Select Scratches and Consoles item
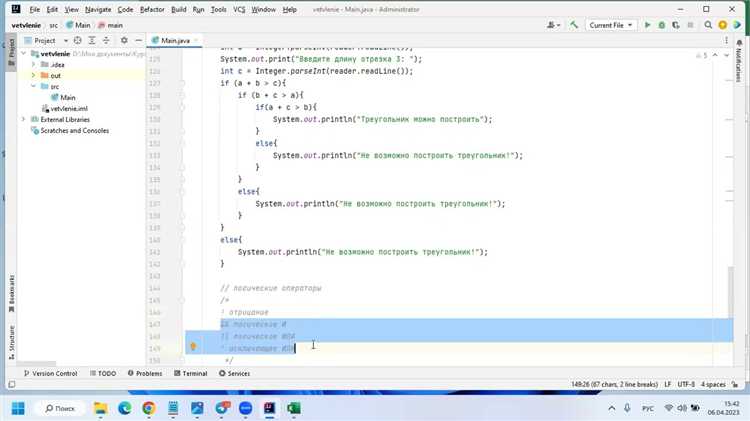The height and width of the screenshot is (421, 750). (75, 131)
